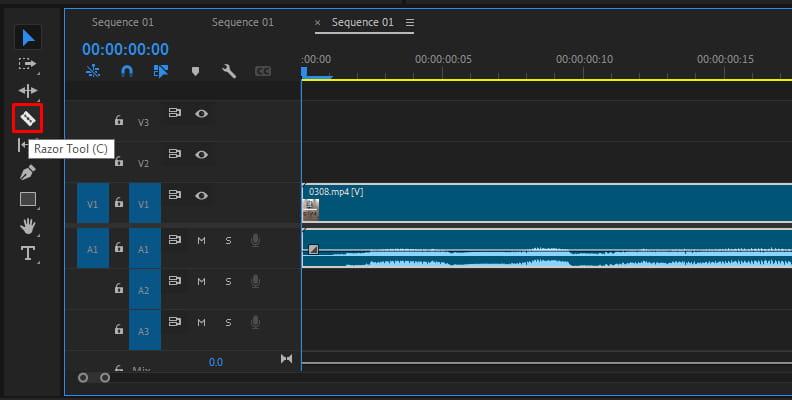Toggle V1 source patching button

(x=93, y=204)
